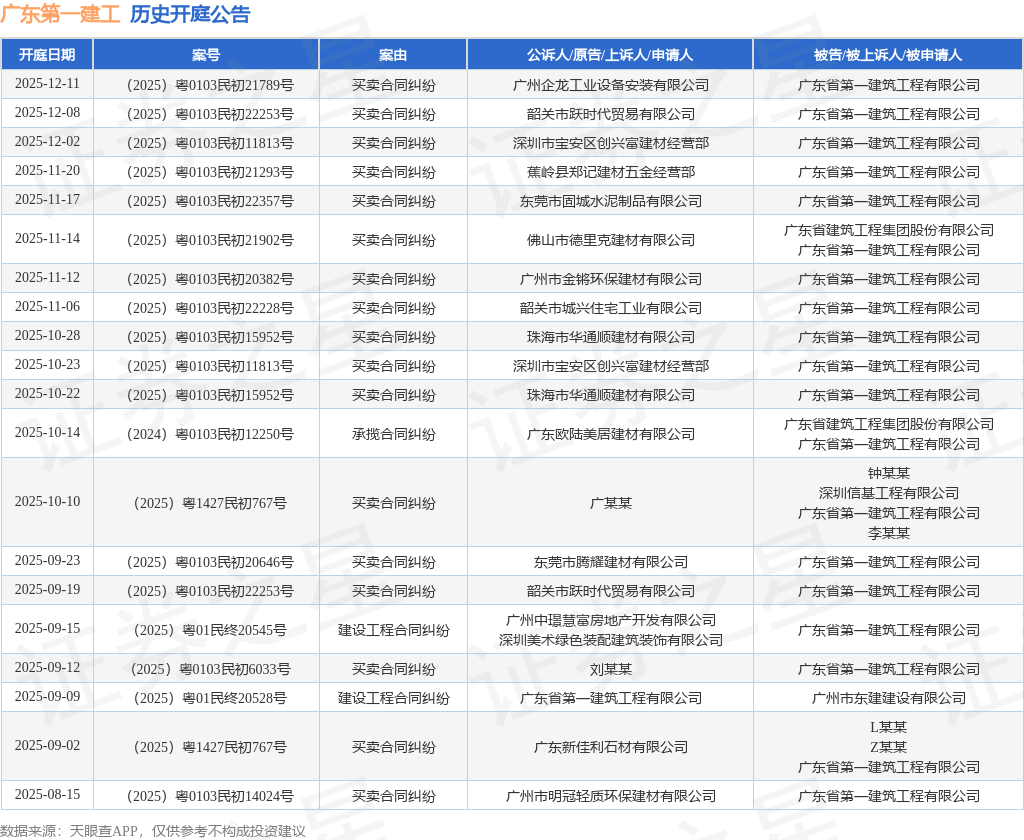The width and height of the screenshot is (1024, 840).
Task: Select case number 粤0103民初6033号
Action: [x=234, y=669]
